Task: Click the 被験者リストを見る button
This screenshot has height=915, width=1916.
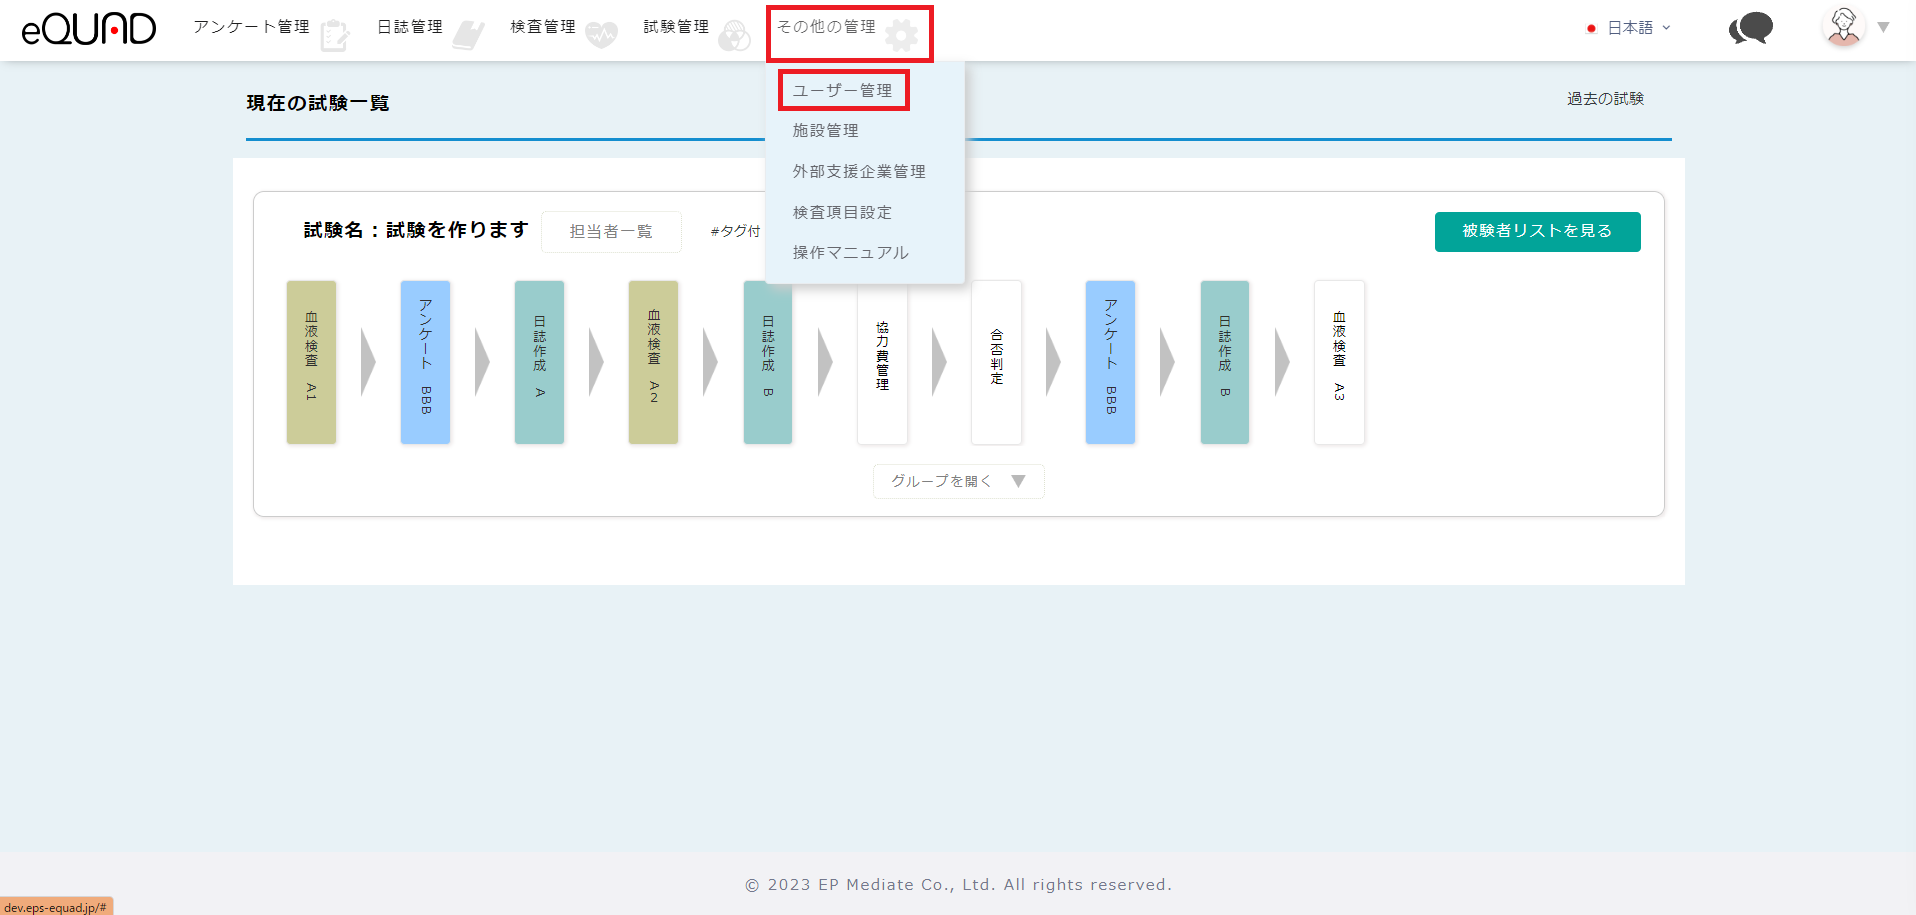Action: coord(1537,231)
